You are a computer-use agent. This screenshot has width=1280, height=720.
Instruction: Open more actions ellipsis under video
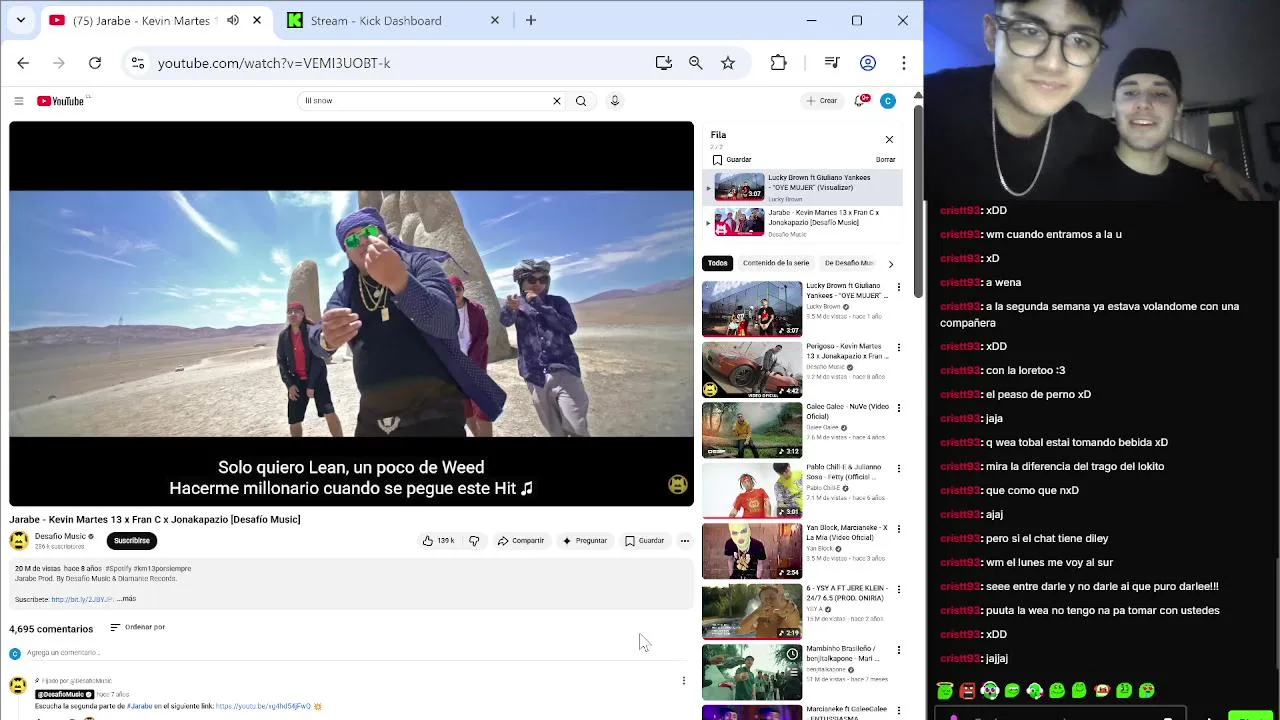[x=685, y=541]
